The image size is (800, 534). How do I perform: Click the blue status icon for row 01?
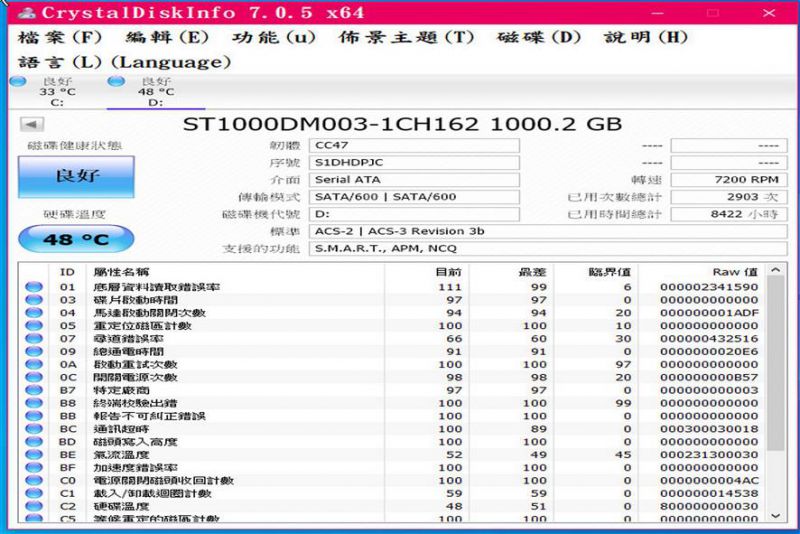34,287
